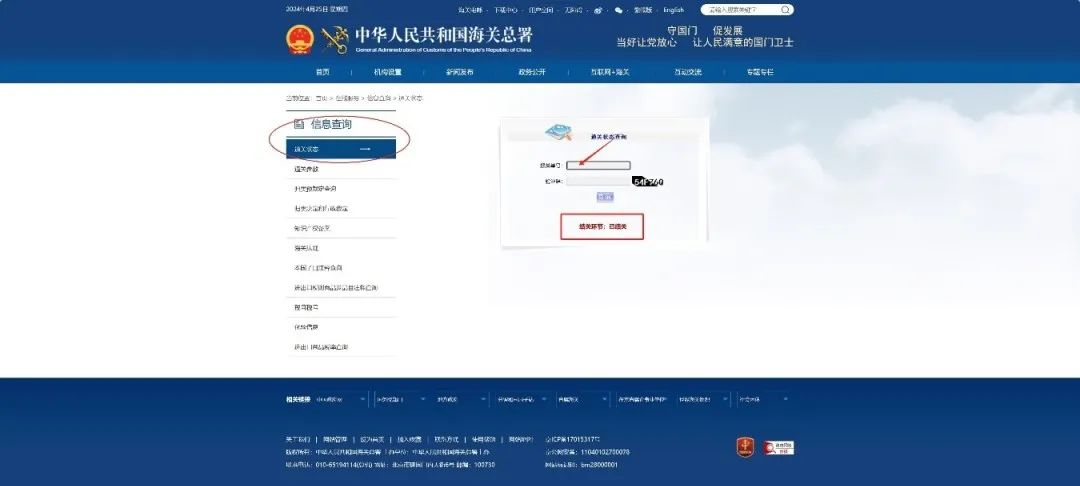Click 信息查询 in the breadcrumb
This screenshot has height=486, width=1080.
(x=378, y=98)
